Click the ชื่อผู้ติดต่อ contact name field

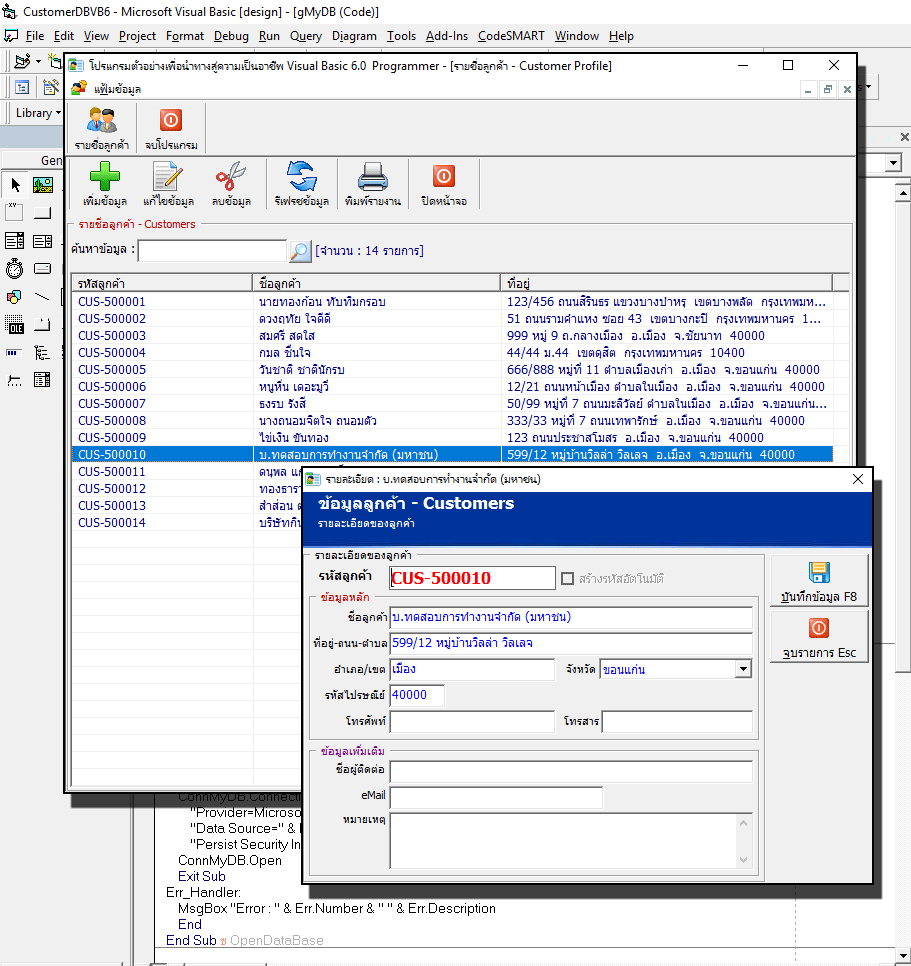click(x=571, y=771)
